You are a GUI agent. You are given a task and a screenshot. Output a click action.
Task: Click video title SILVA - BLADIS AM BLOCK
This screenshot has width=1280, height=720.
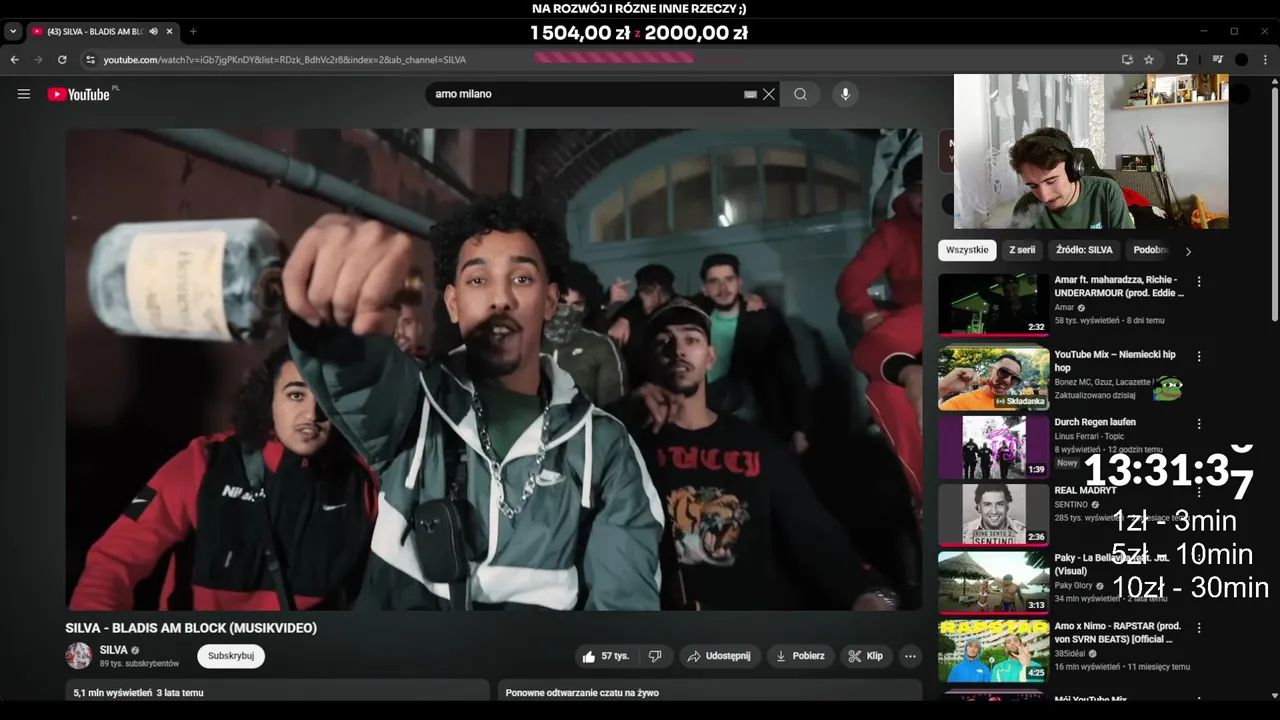click(191, 628)
